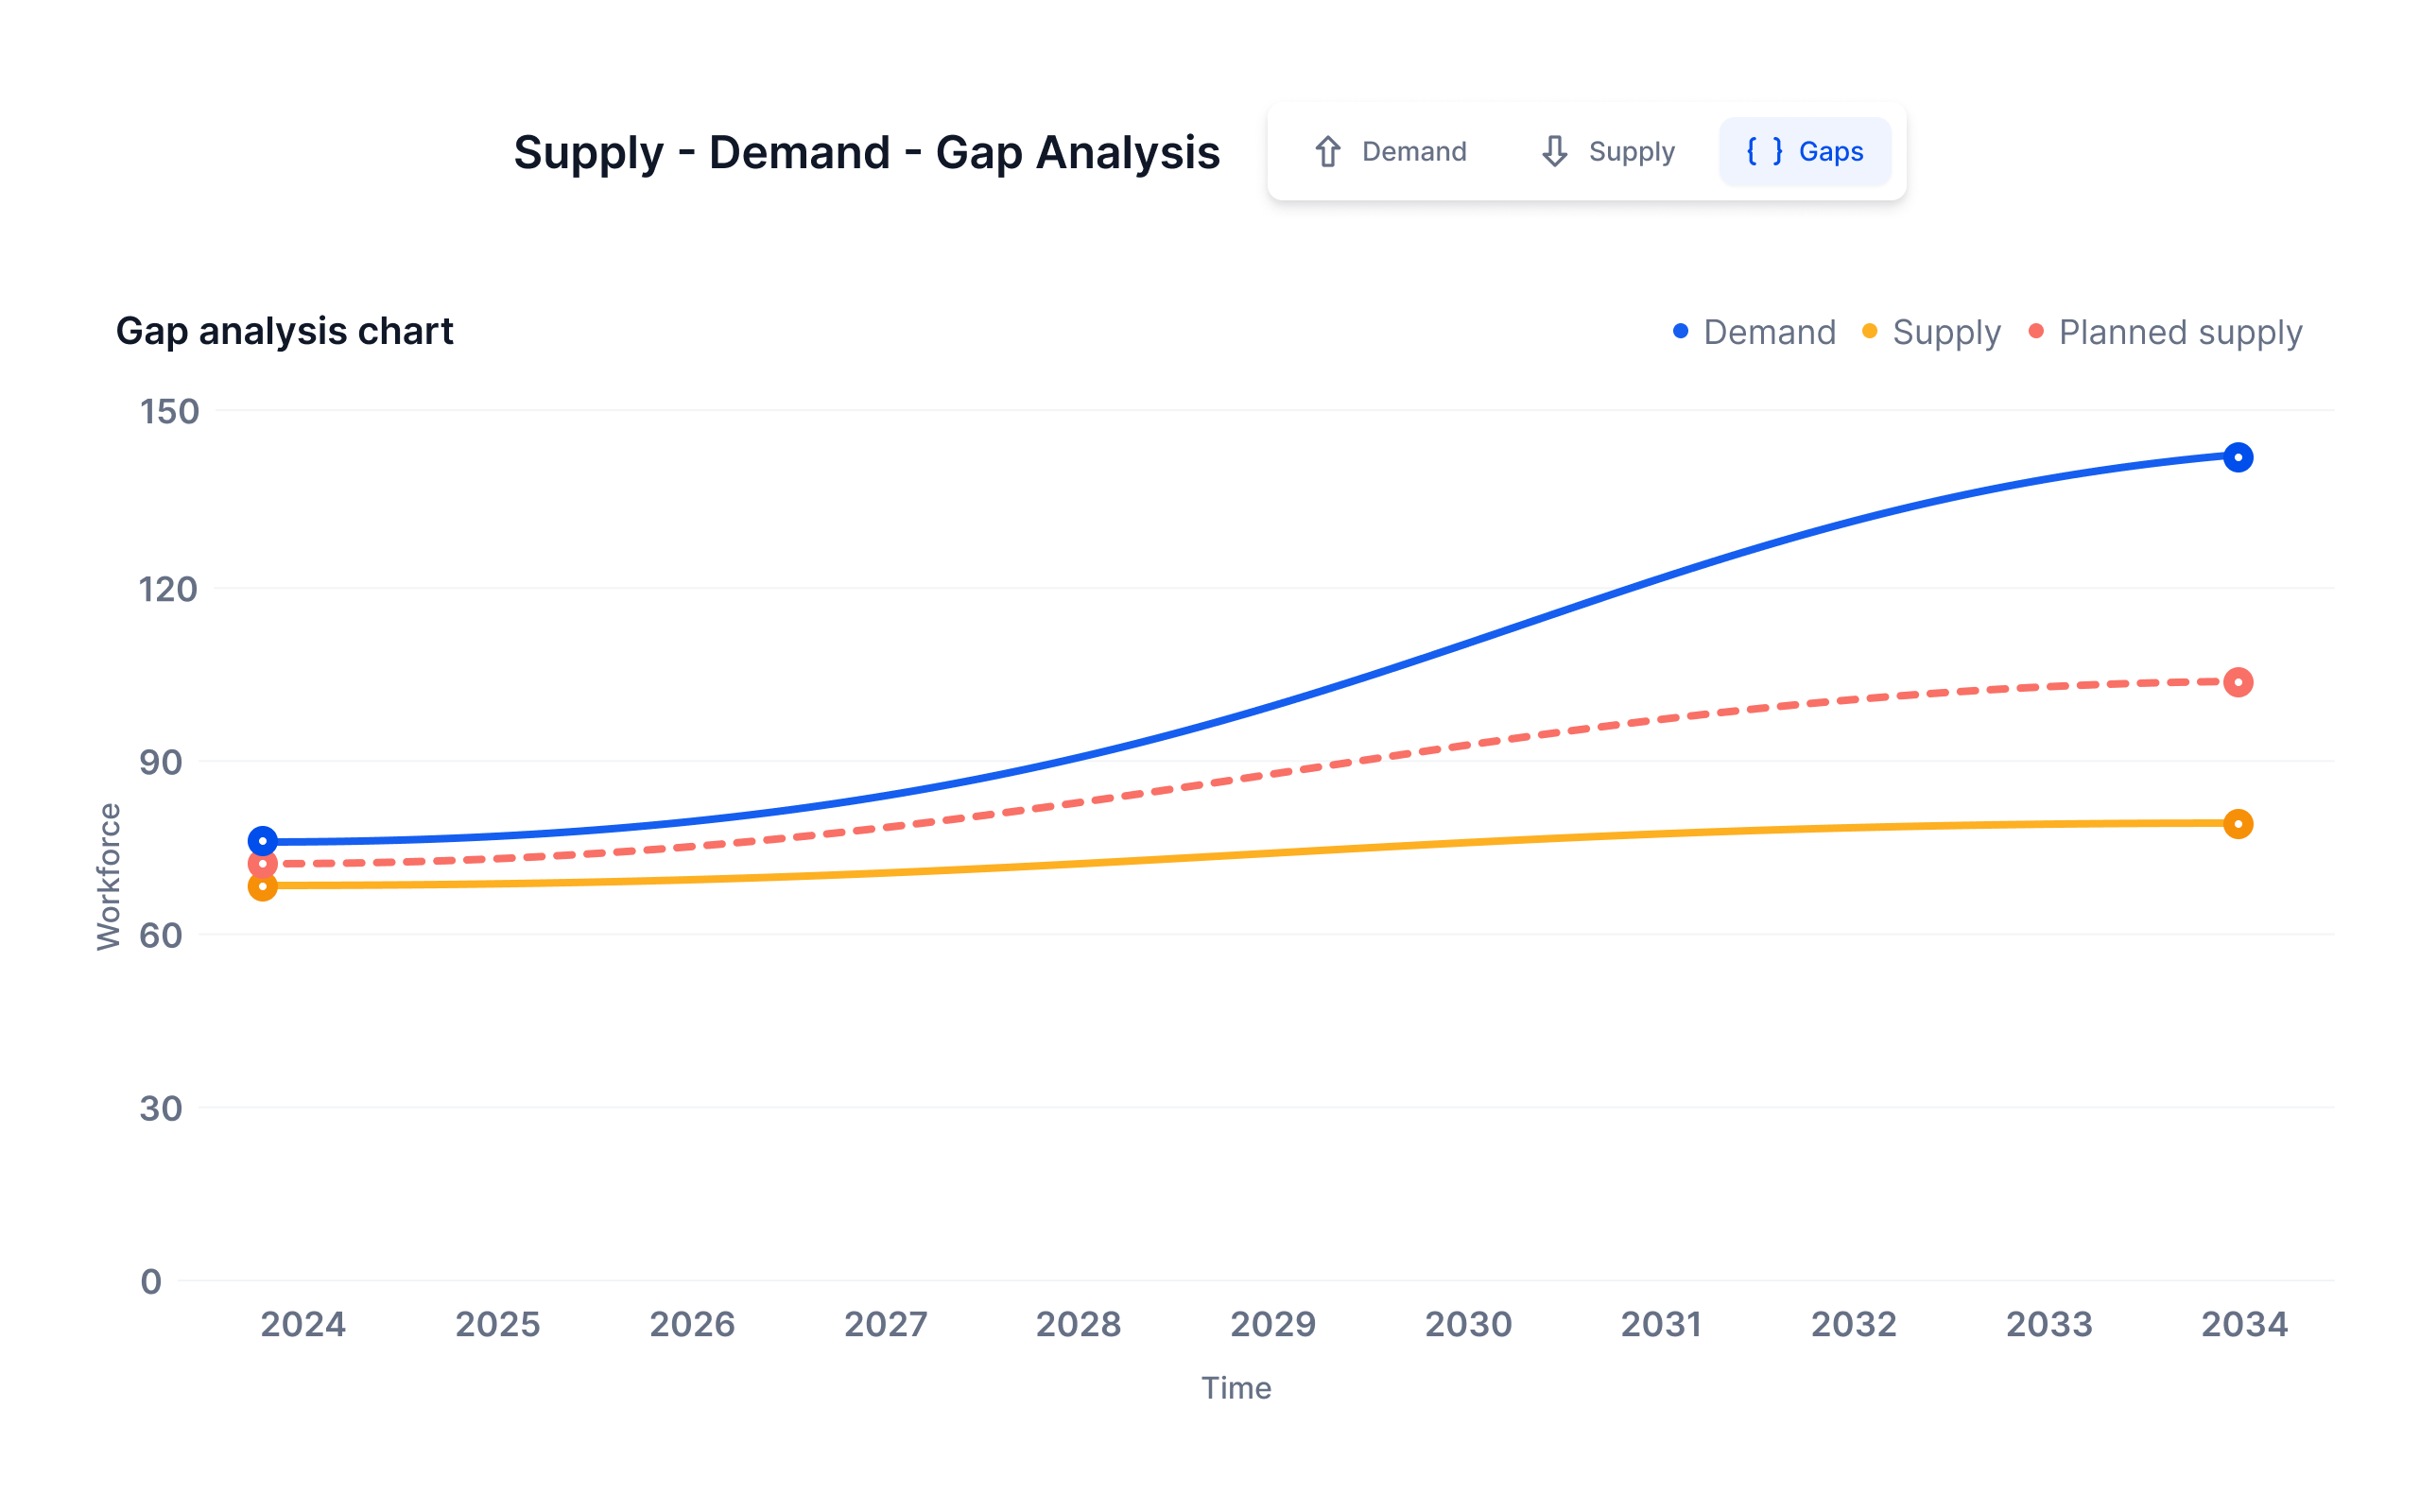Select the blue Demand start point at 2024
This screenshot has width=2420, height=1512.
262,841
